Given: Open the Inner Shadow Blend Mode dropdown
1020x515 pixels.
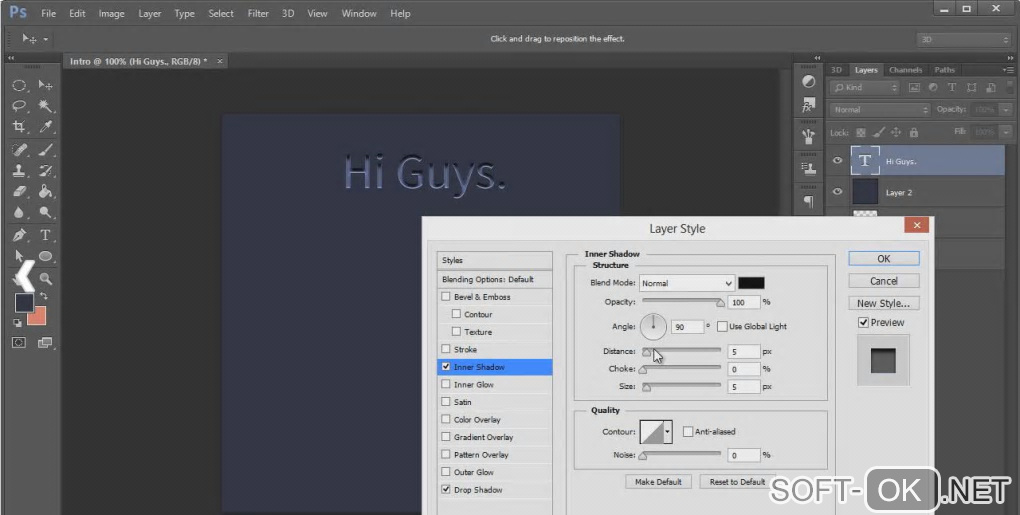Looking at the screenshot, I should (687, 283).
